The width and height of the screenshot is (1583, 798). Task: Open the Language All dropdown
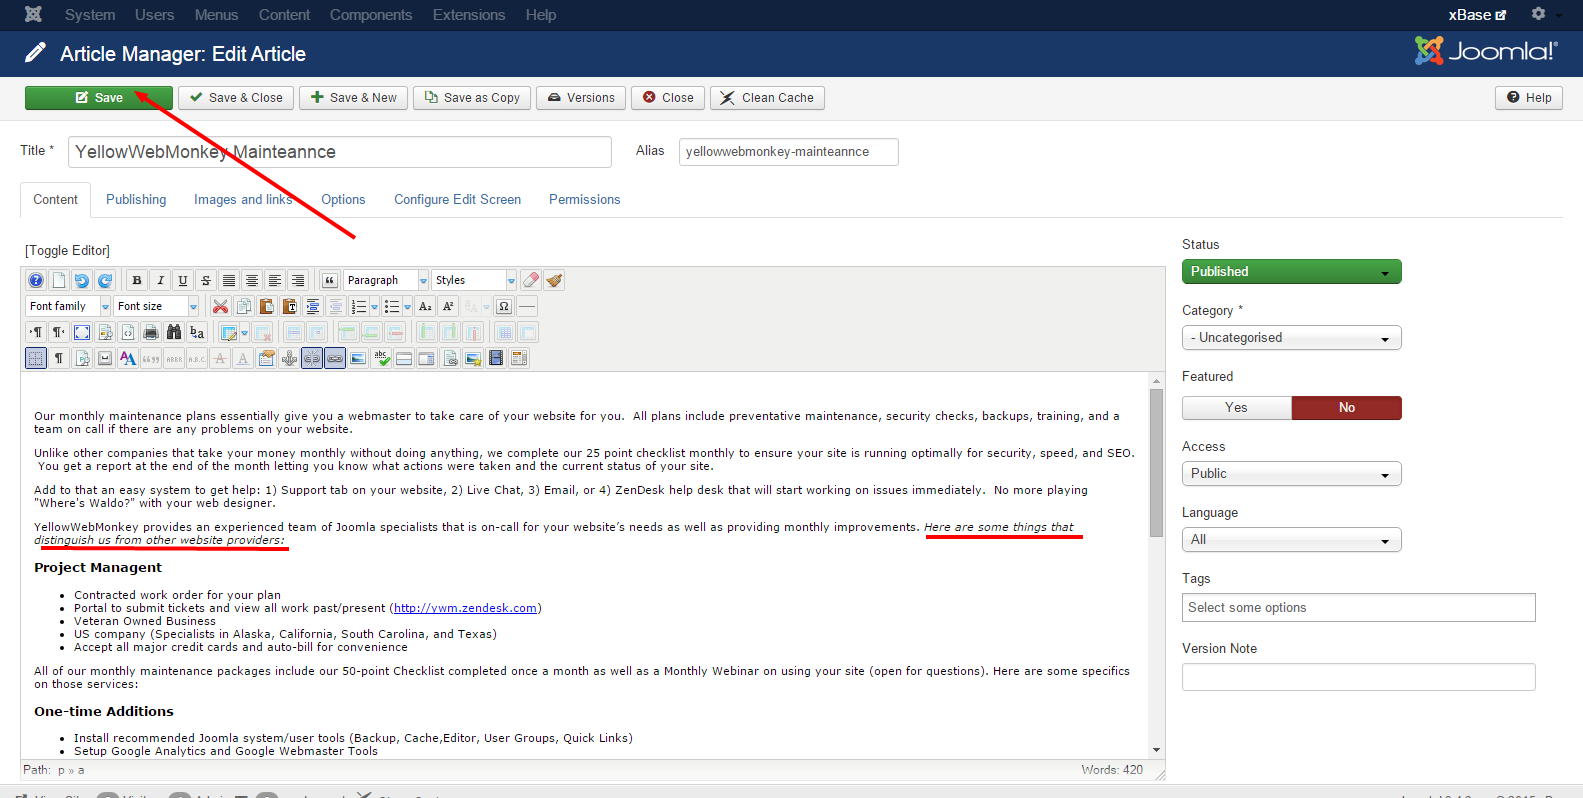click(1292, 540)
